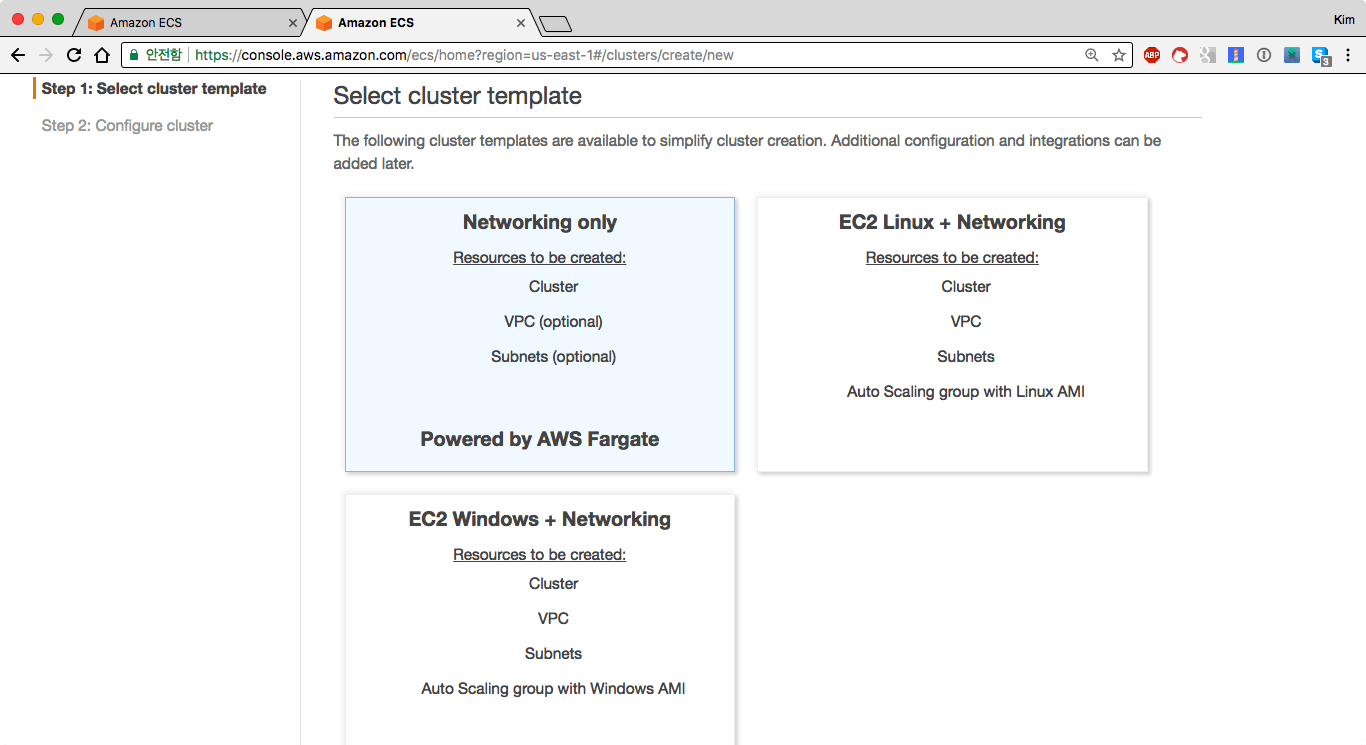Open the zoom magnifier in the address bar
The height and width of the screenshot is (745, 1366).
pyautogui.click(x=1092, y=55)
